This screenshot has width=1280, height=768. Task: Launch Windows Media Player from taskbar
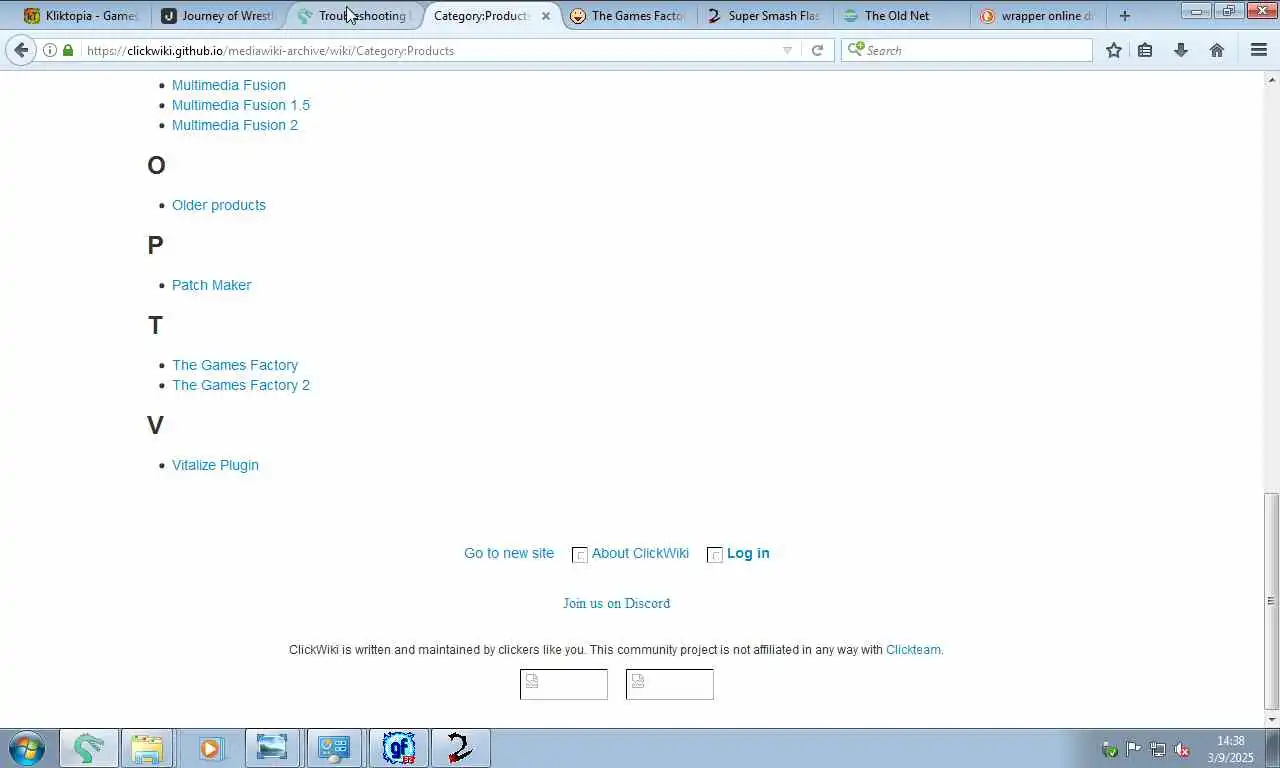[210, 748]
